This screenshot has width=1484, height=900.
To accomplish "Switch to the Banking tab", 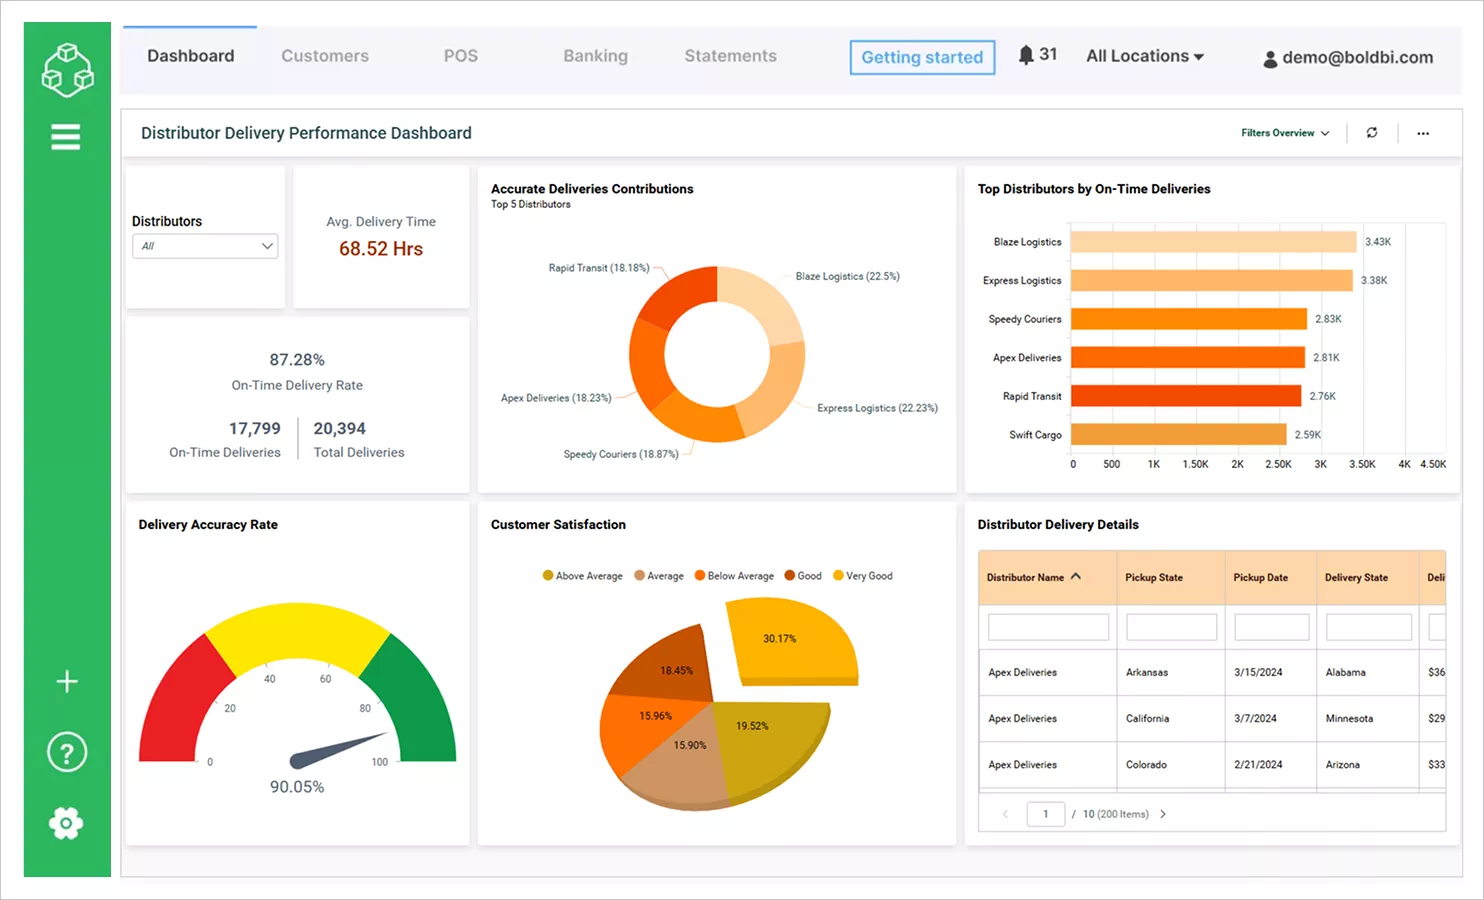I will [595, 56].
